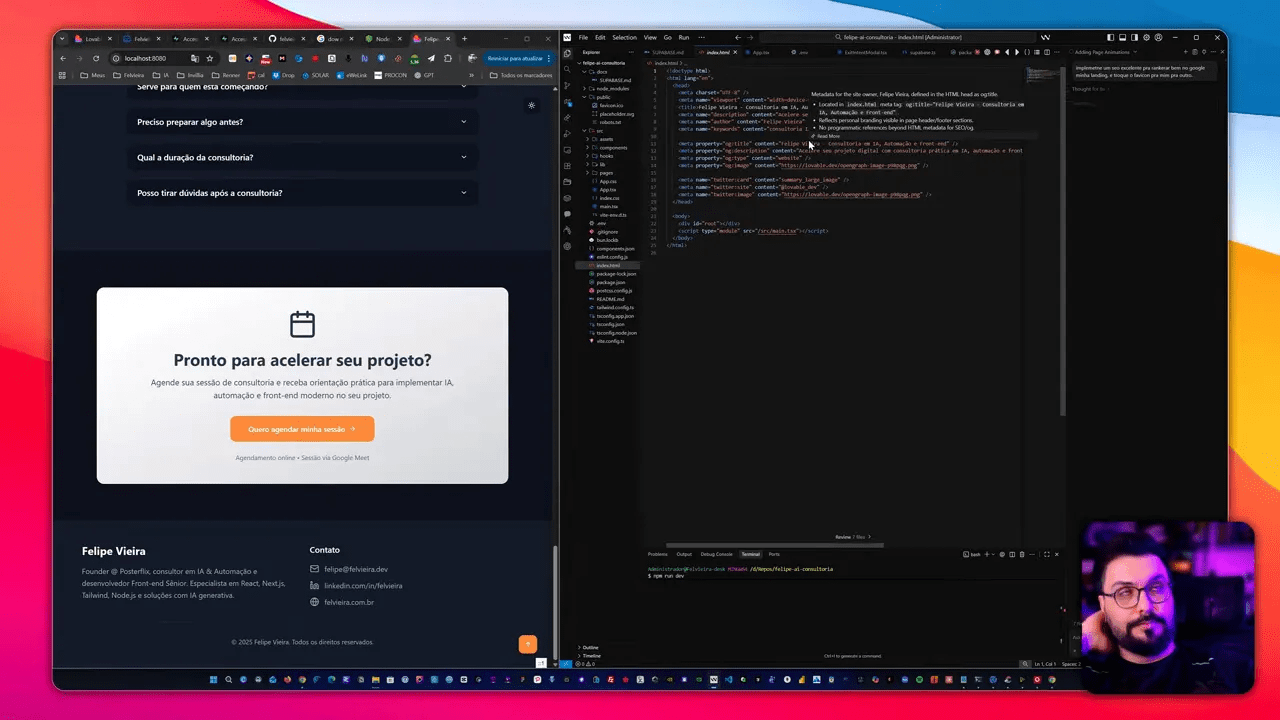Open the Search view in activity bar
The width and height of the screenshot is (1280, 720).
(567, 70)
